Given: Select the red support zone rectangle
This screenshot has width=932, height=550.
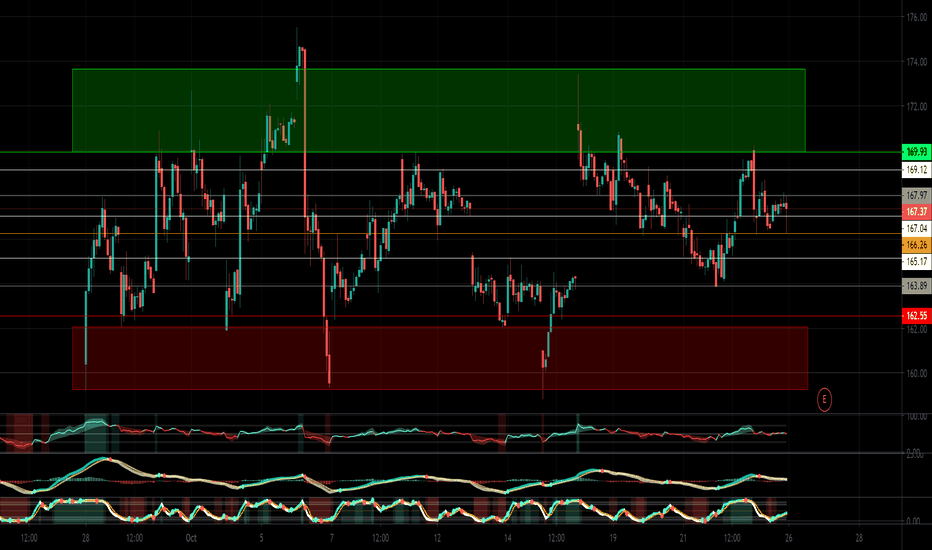Looking at the screenshot, I should [x=440, y=358].
